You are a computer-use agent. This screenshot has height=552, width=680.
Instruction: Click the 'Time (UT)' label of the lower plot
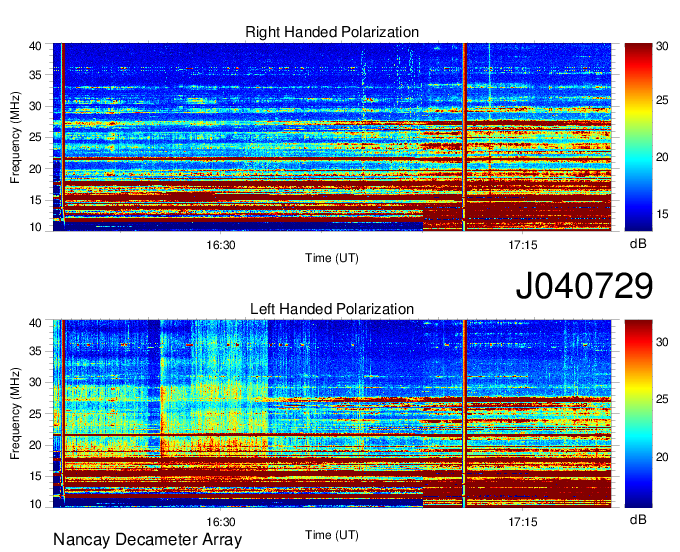[332, 535]
